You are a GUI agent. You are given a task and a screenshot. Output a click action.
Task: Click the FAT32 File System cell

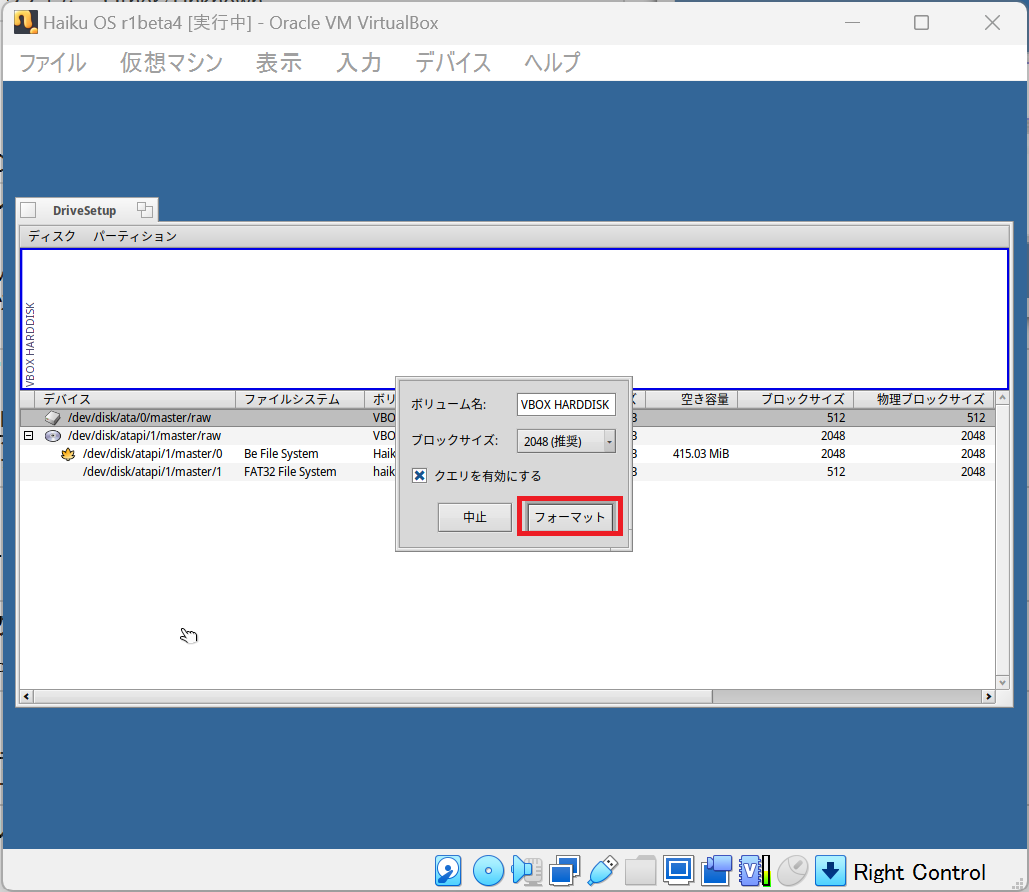290,472
